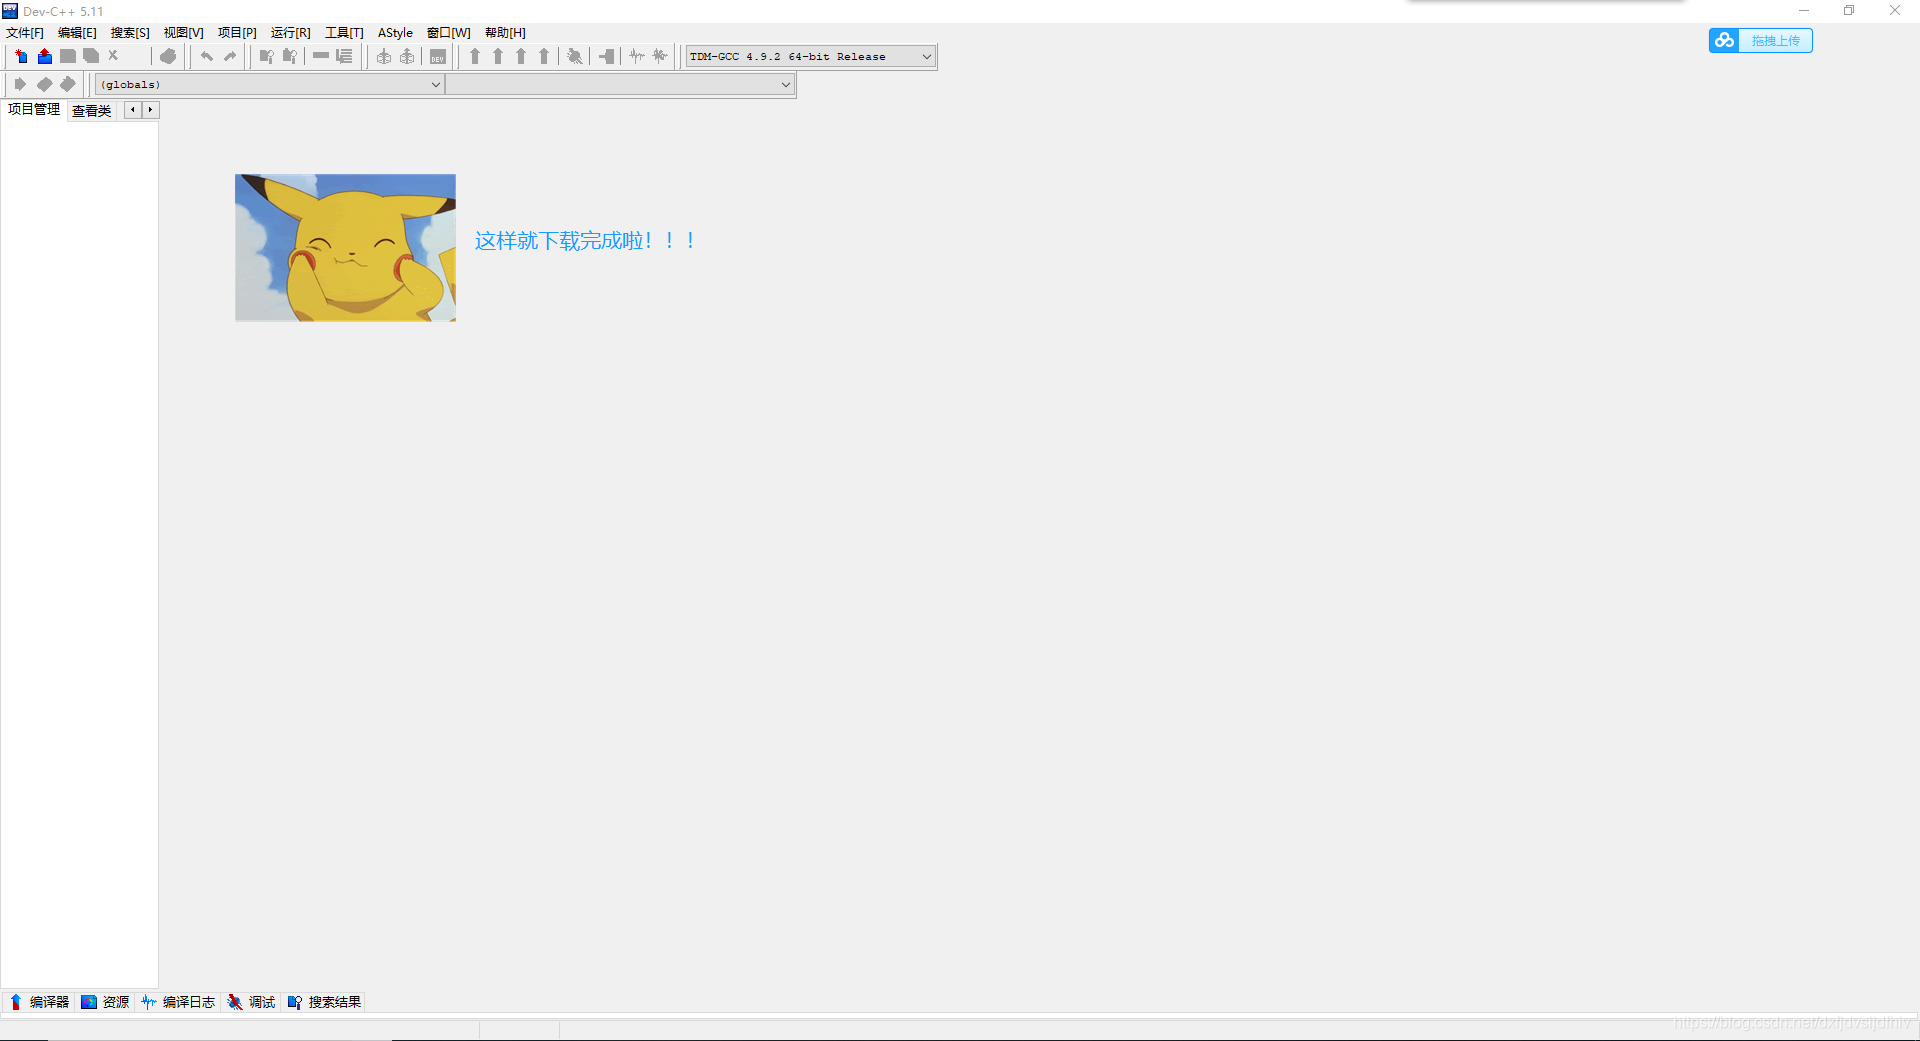Open the 编译日志 bottom tab
The height and width of the screenshot is (1041, 1920).
point(178,1002)
